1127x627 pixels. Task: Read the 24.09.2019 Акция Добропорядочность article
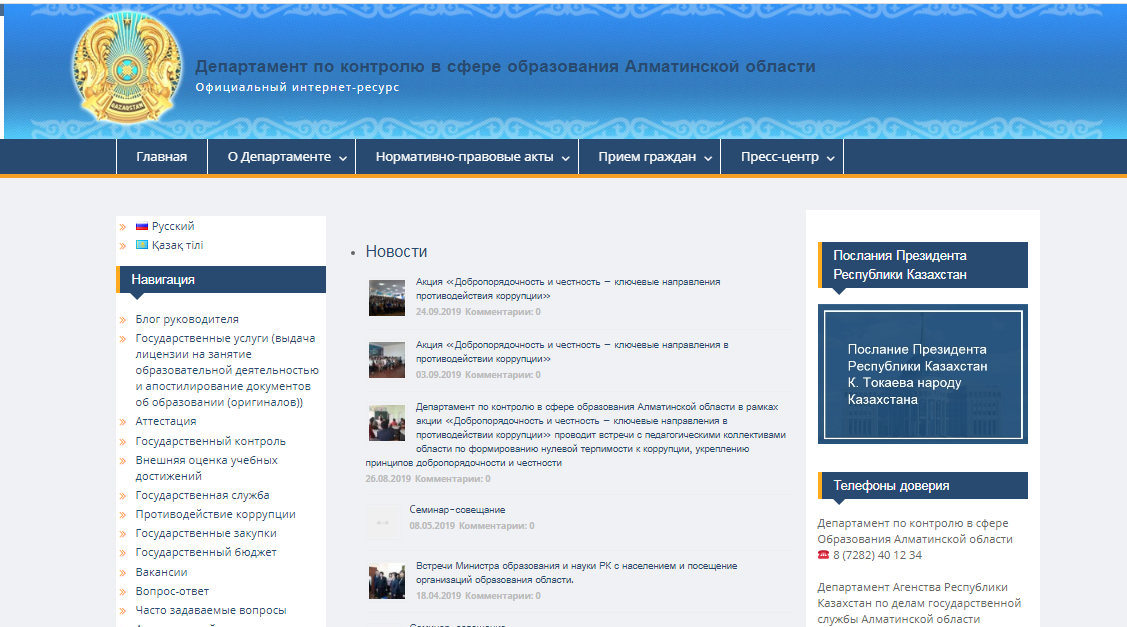click(568, 289)
